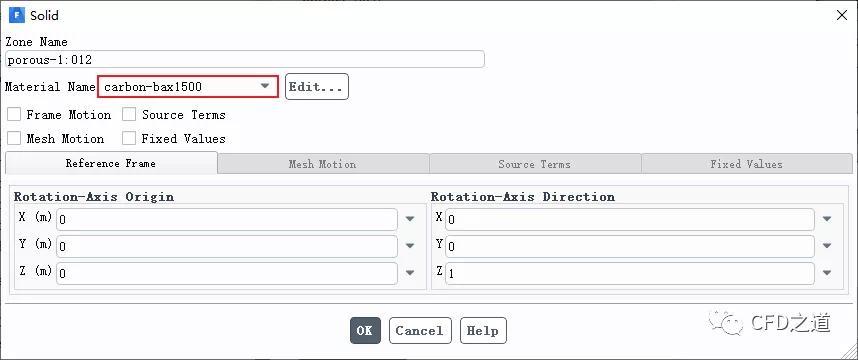Click the Cancel button
858x360 pixels.
[x=420, y=330]
